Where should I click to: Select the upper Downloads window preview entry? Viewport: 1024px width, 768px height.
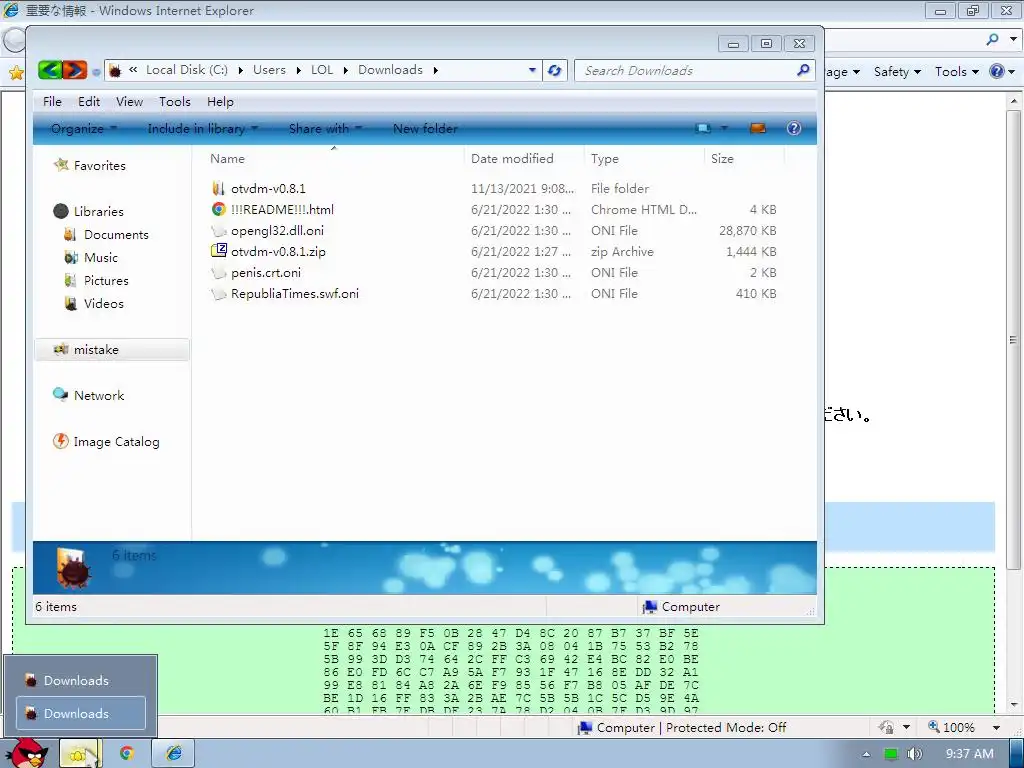tap(81, 680)
